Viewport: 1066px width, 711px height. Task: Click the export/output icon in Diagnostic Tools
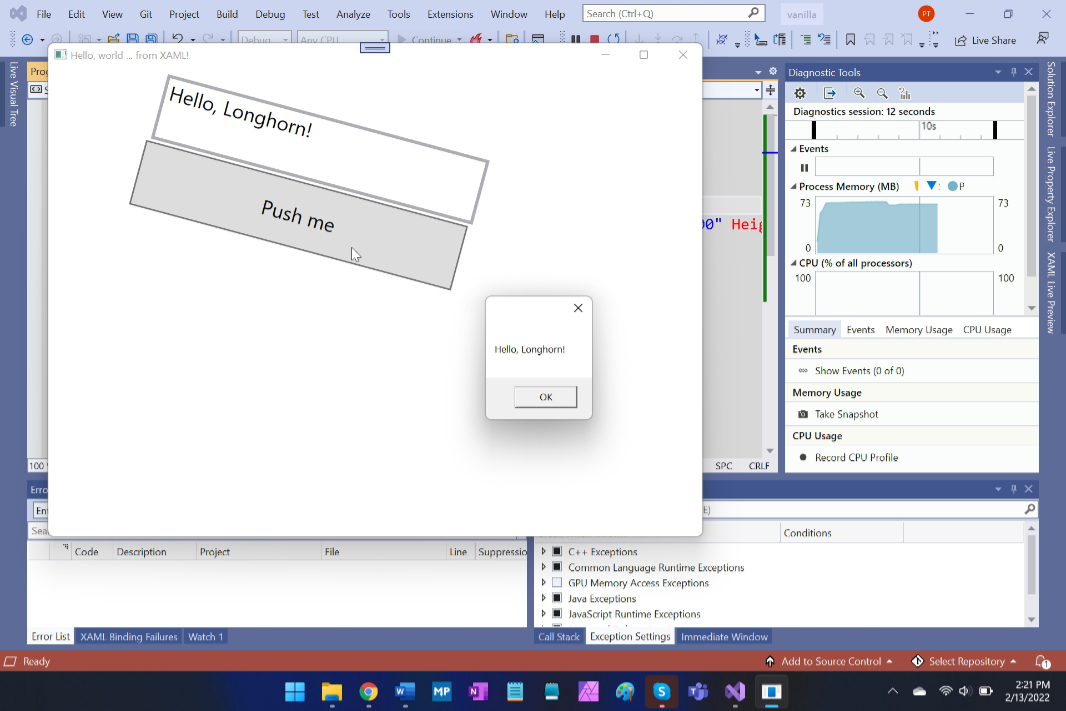click(x=830, y=93)
